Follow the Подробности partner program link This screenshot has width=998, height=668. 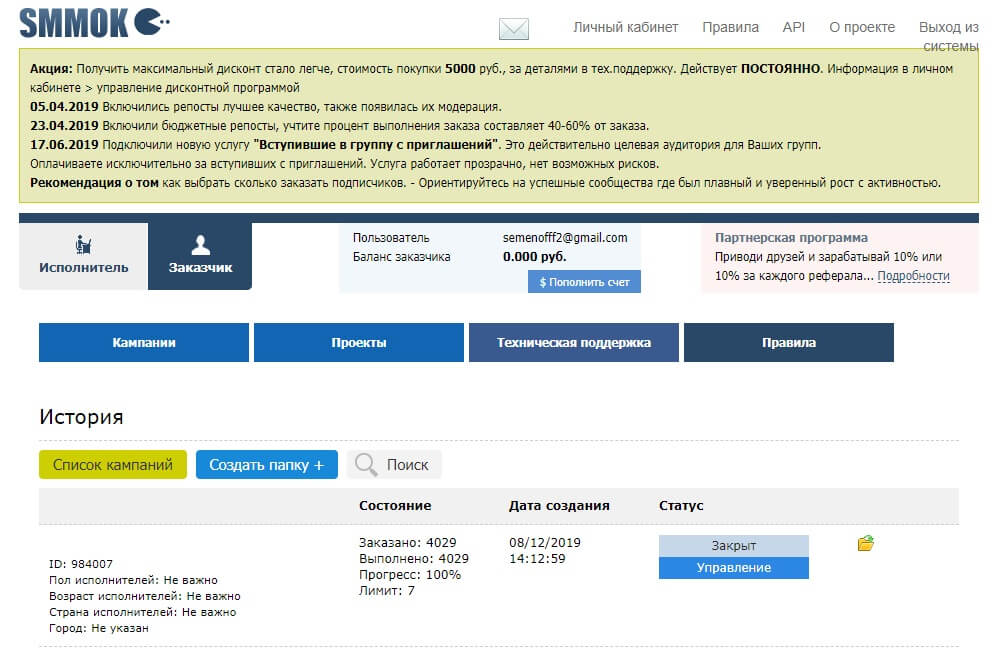pyautogui.click(x=913, y=276)
